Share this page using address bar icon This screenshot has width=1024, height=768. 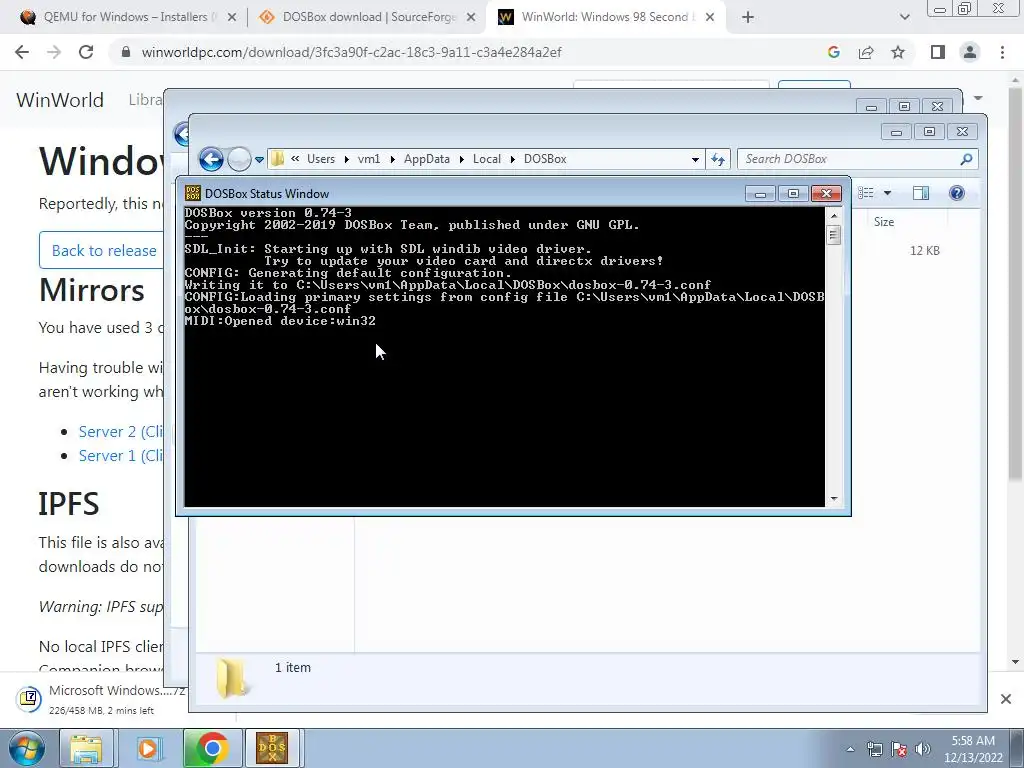(866, 52)
